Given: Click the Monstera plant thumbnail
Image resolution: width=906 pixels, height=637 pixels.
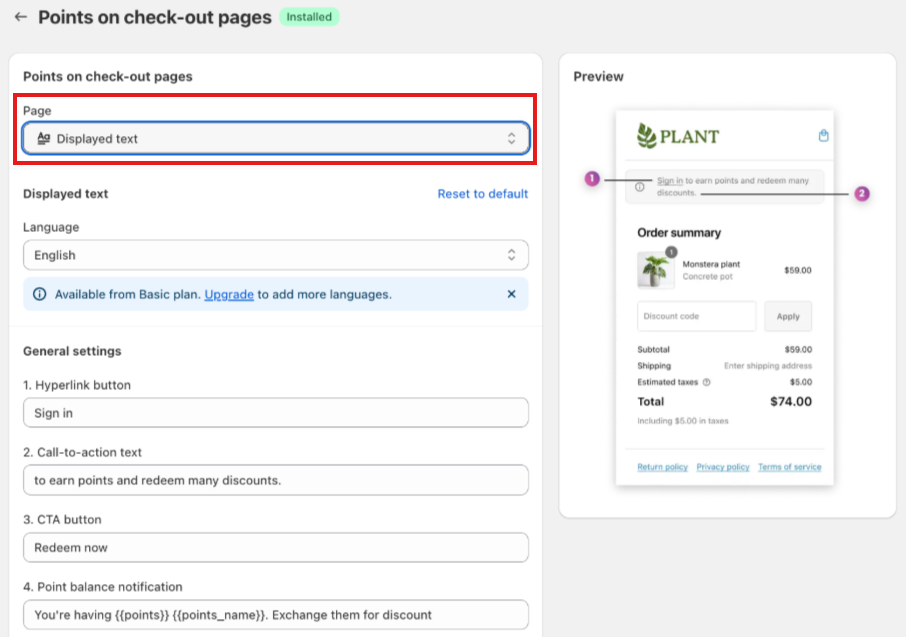Looking at the screenshot, I should [x=654, y=270].
